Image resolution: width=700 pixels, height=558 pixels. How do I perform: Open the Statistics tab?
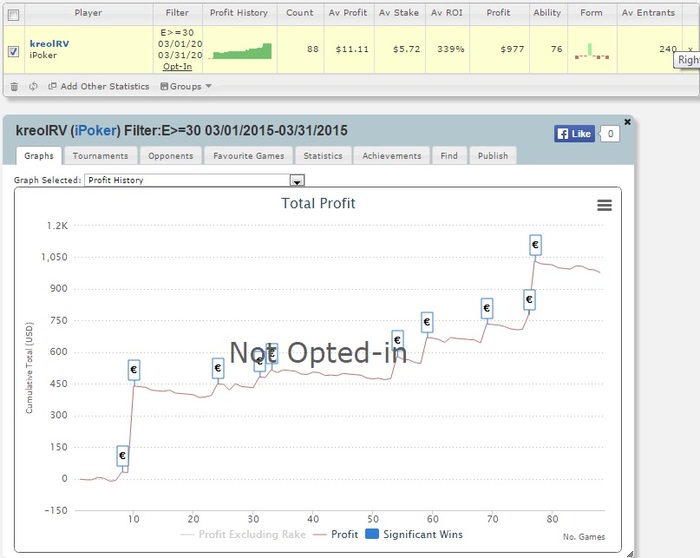323,156
